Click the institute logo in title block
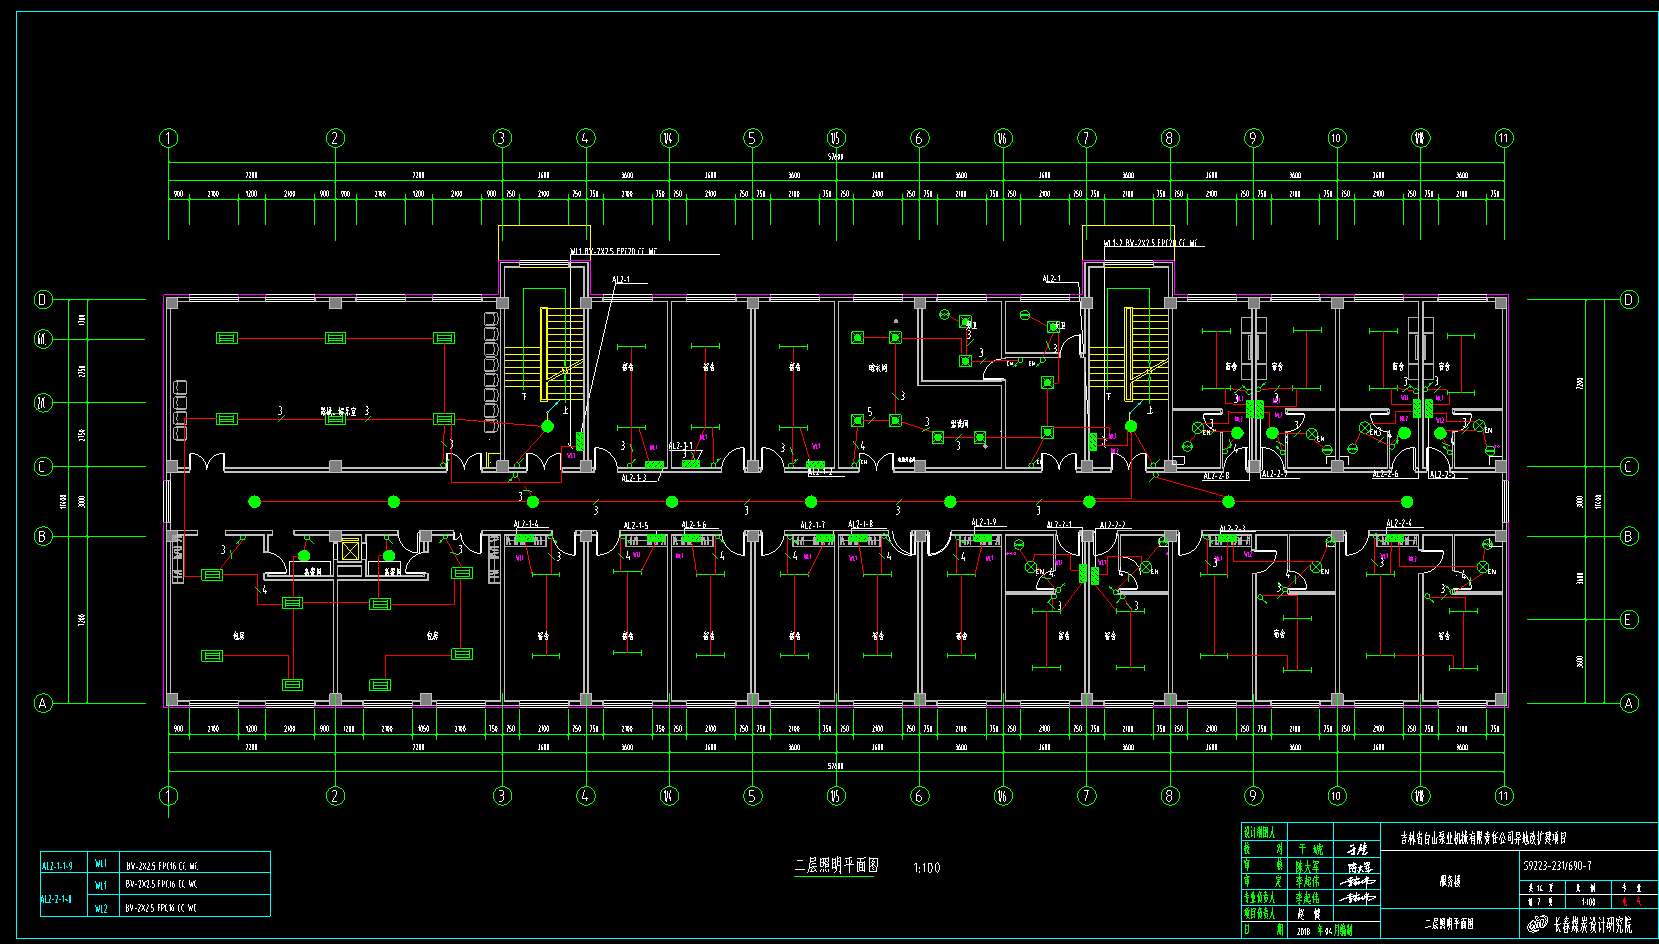The height and width of the screenshot is (944, 1659). [x=1537, y=925]
